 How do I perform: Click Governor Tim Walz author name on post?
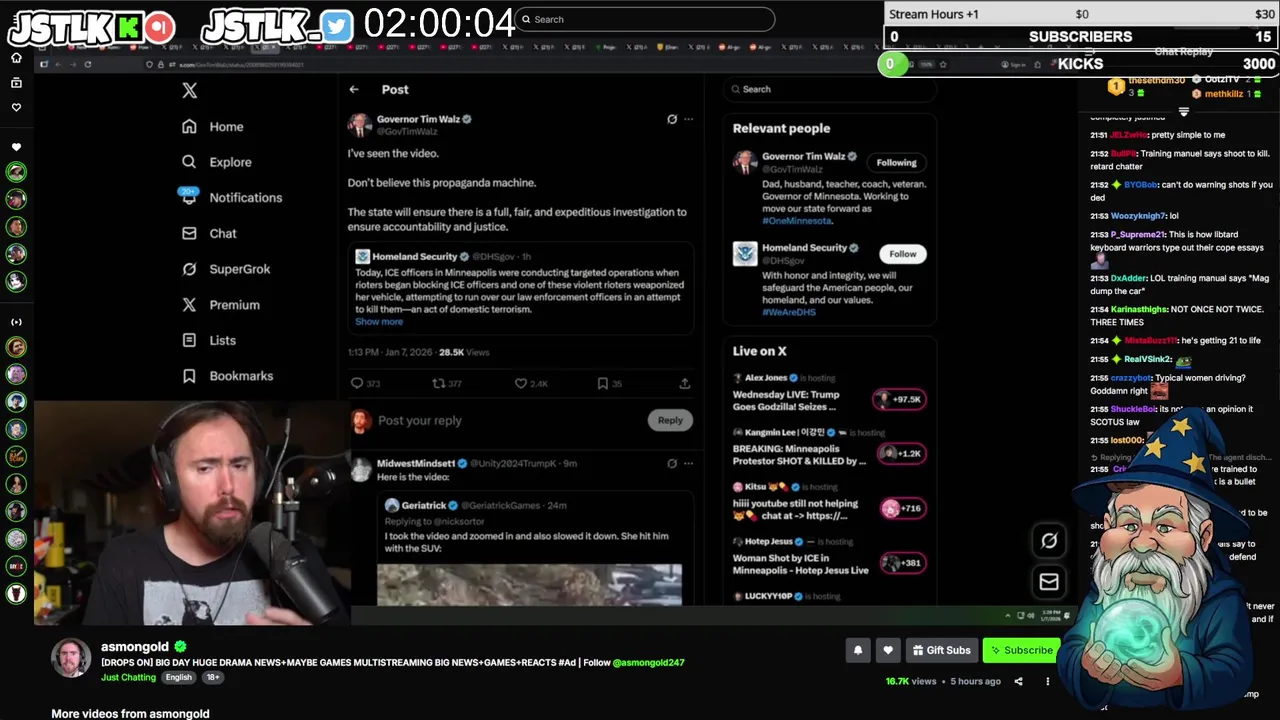(x=418, y=119)
